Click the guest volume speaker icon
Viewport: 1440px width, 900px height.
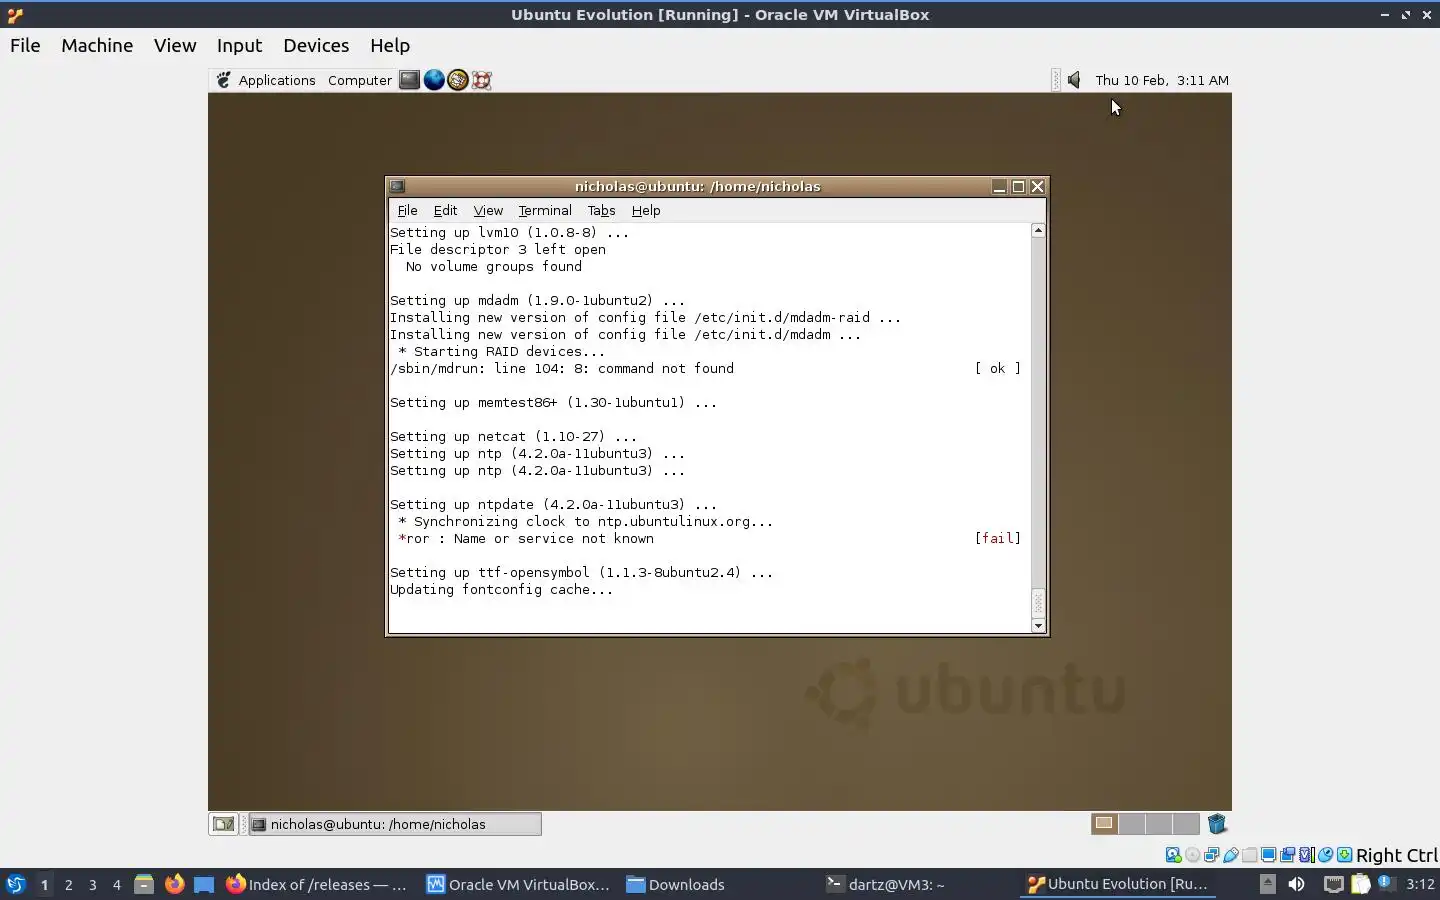[x=1074, y=80]
